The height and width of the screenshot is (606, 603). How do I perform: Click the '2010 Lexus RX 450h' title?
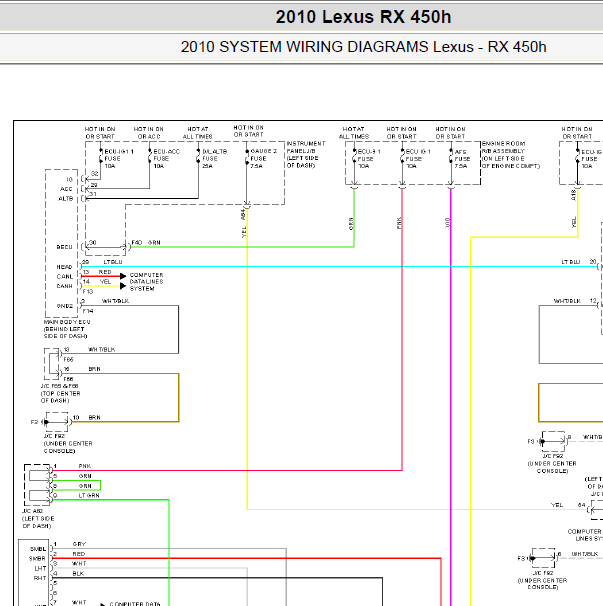pyautogui.click(x=363, y=17)
